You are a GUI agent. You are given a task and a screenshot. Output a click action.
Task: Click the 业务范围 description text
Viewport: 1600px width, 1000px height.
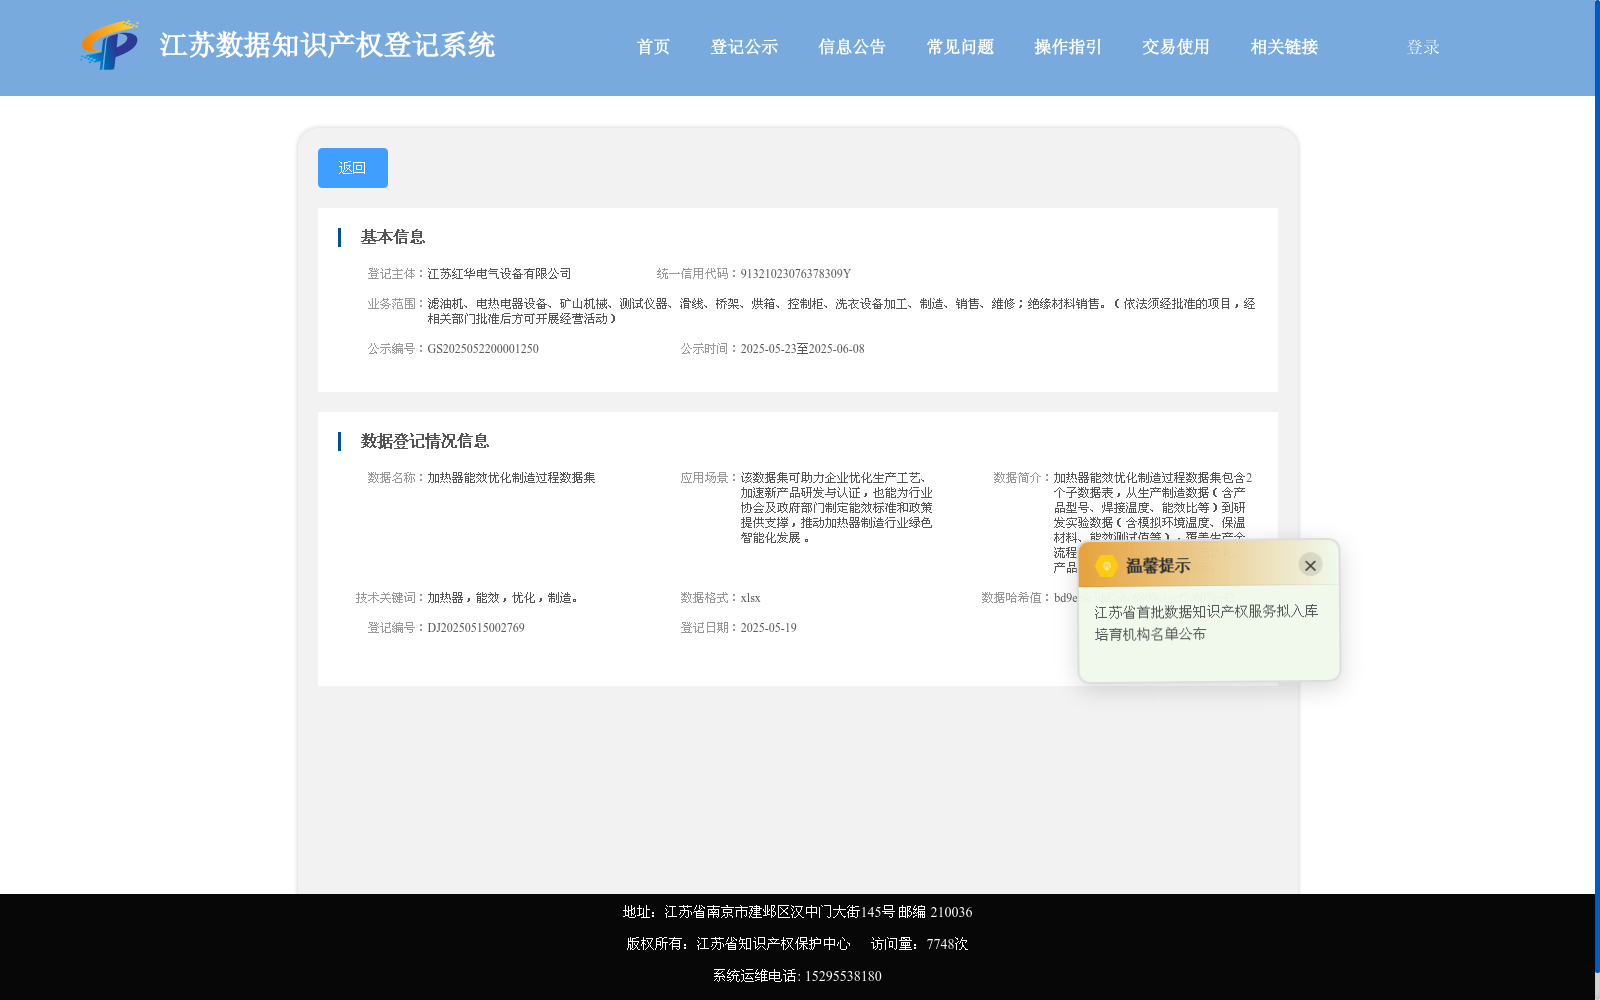(841, 311)
